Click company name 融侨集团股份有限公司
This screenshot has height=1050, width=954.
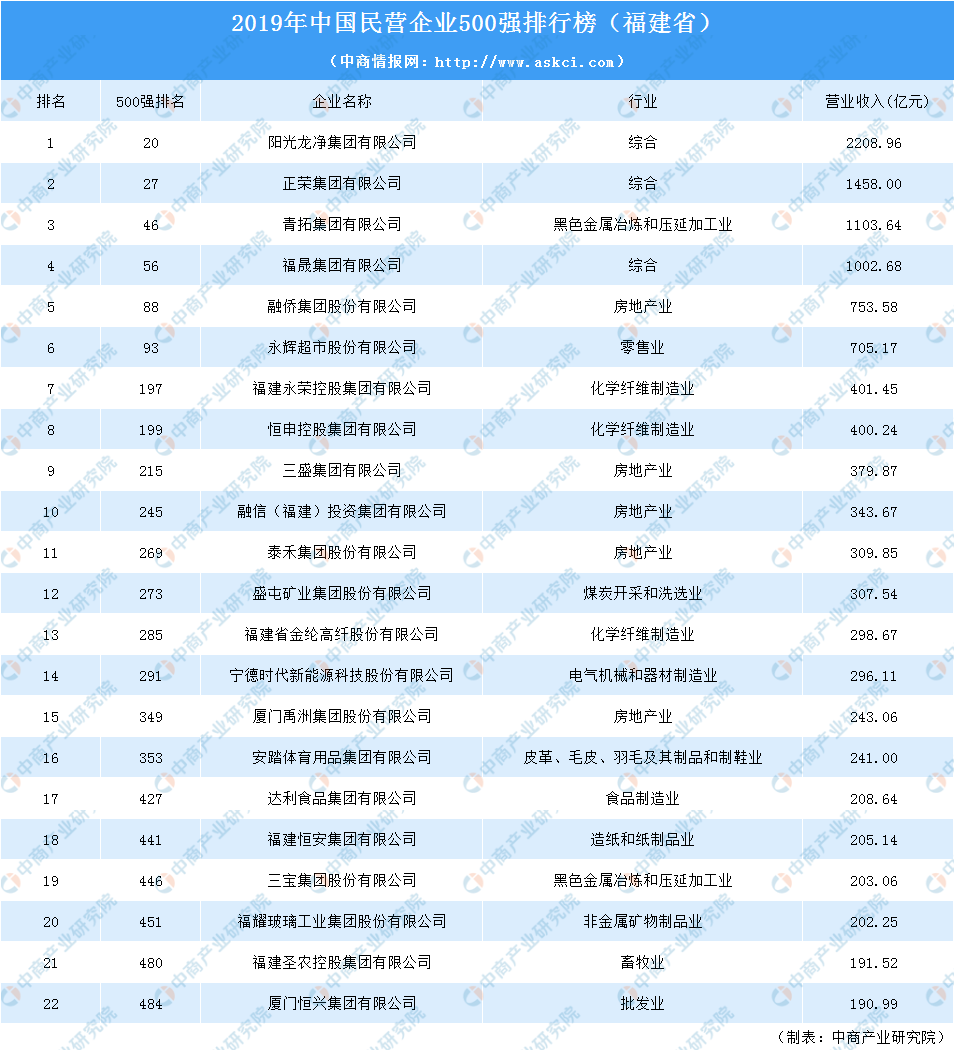click(341, 307)
